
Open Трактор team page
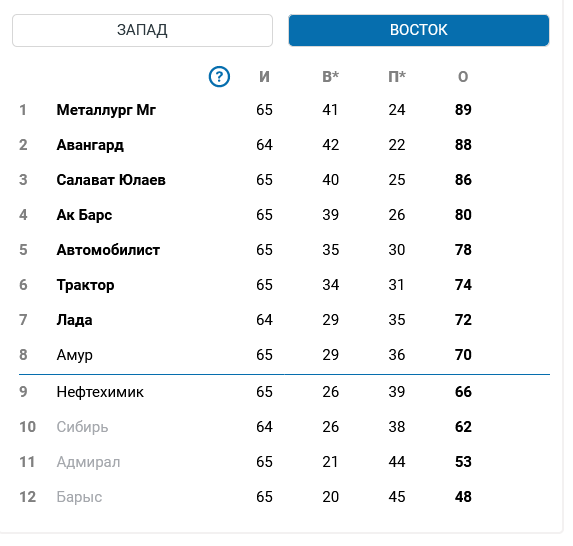tap(85, 285)
